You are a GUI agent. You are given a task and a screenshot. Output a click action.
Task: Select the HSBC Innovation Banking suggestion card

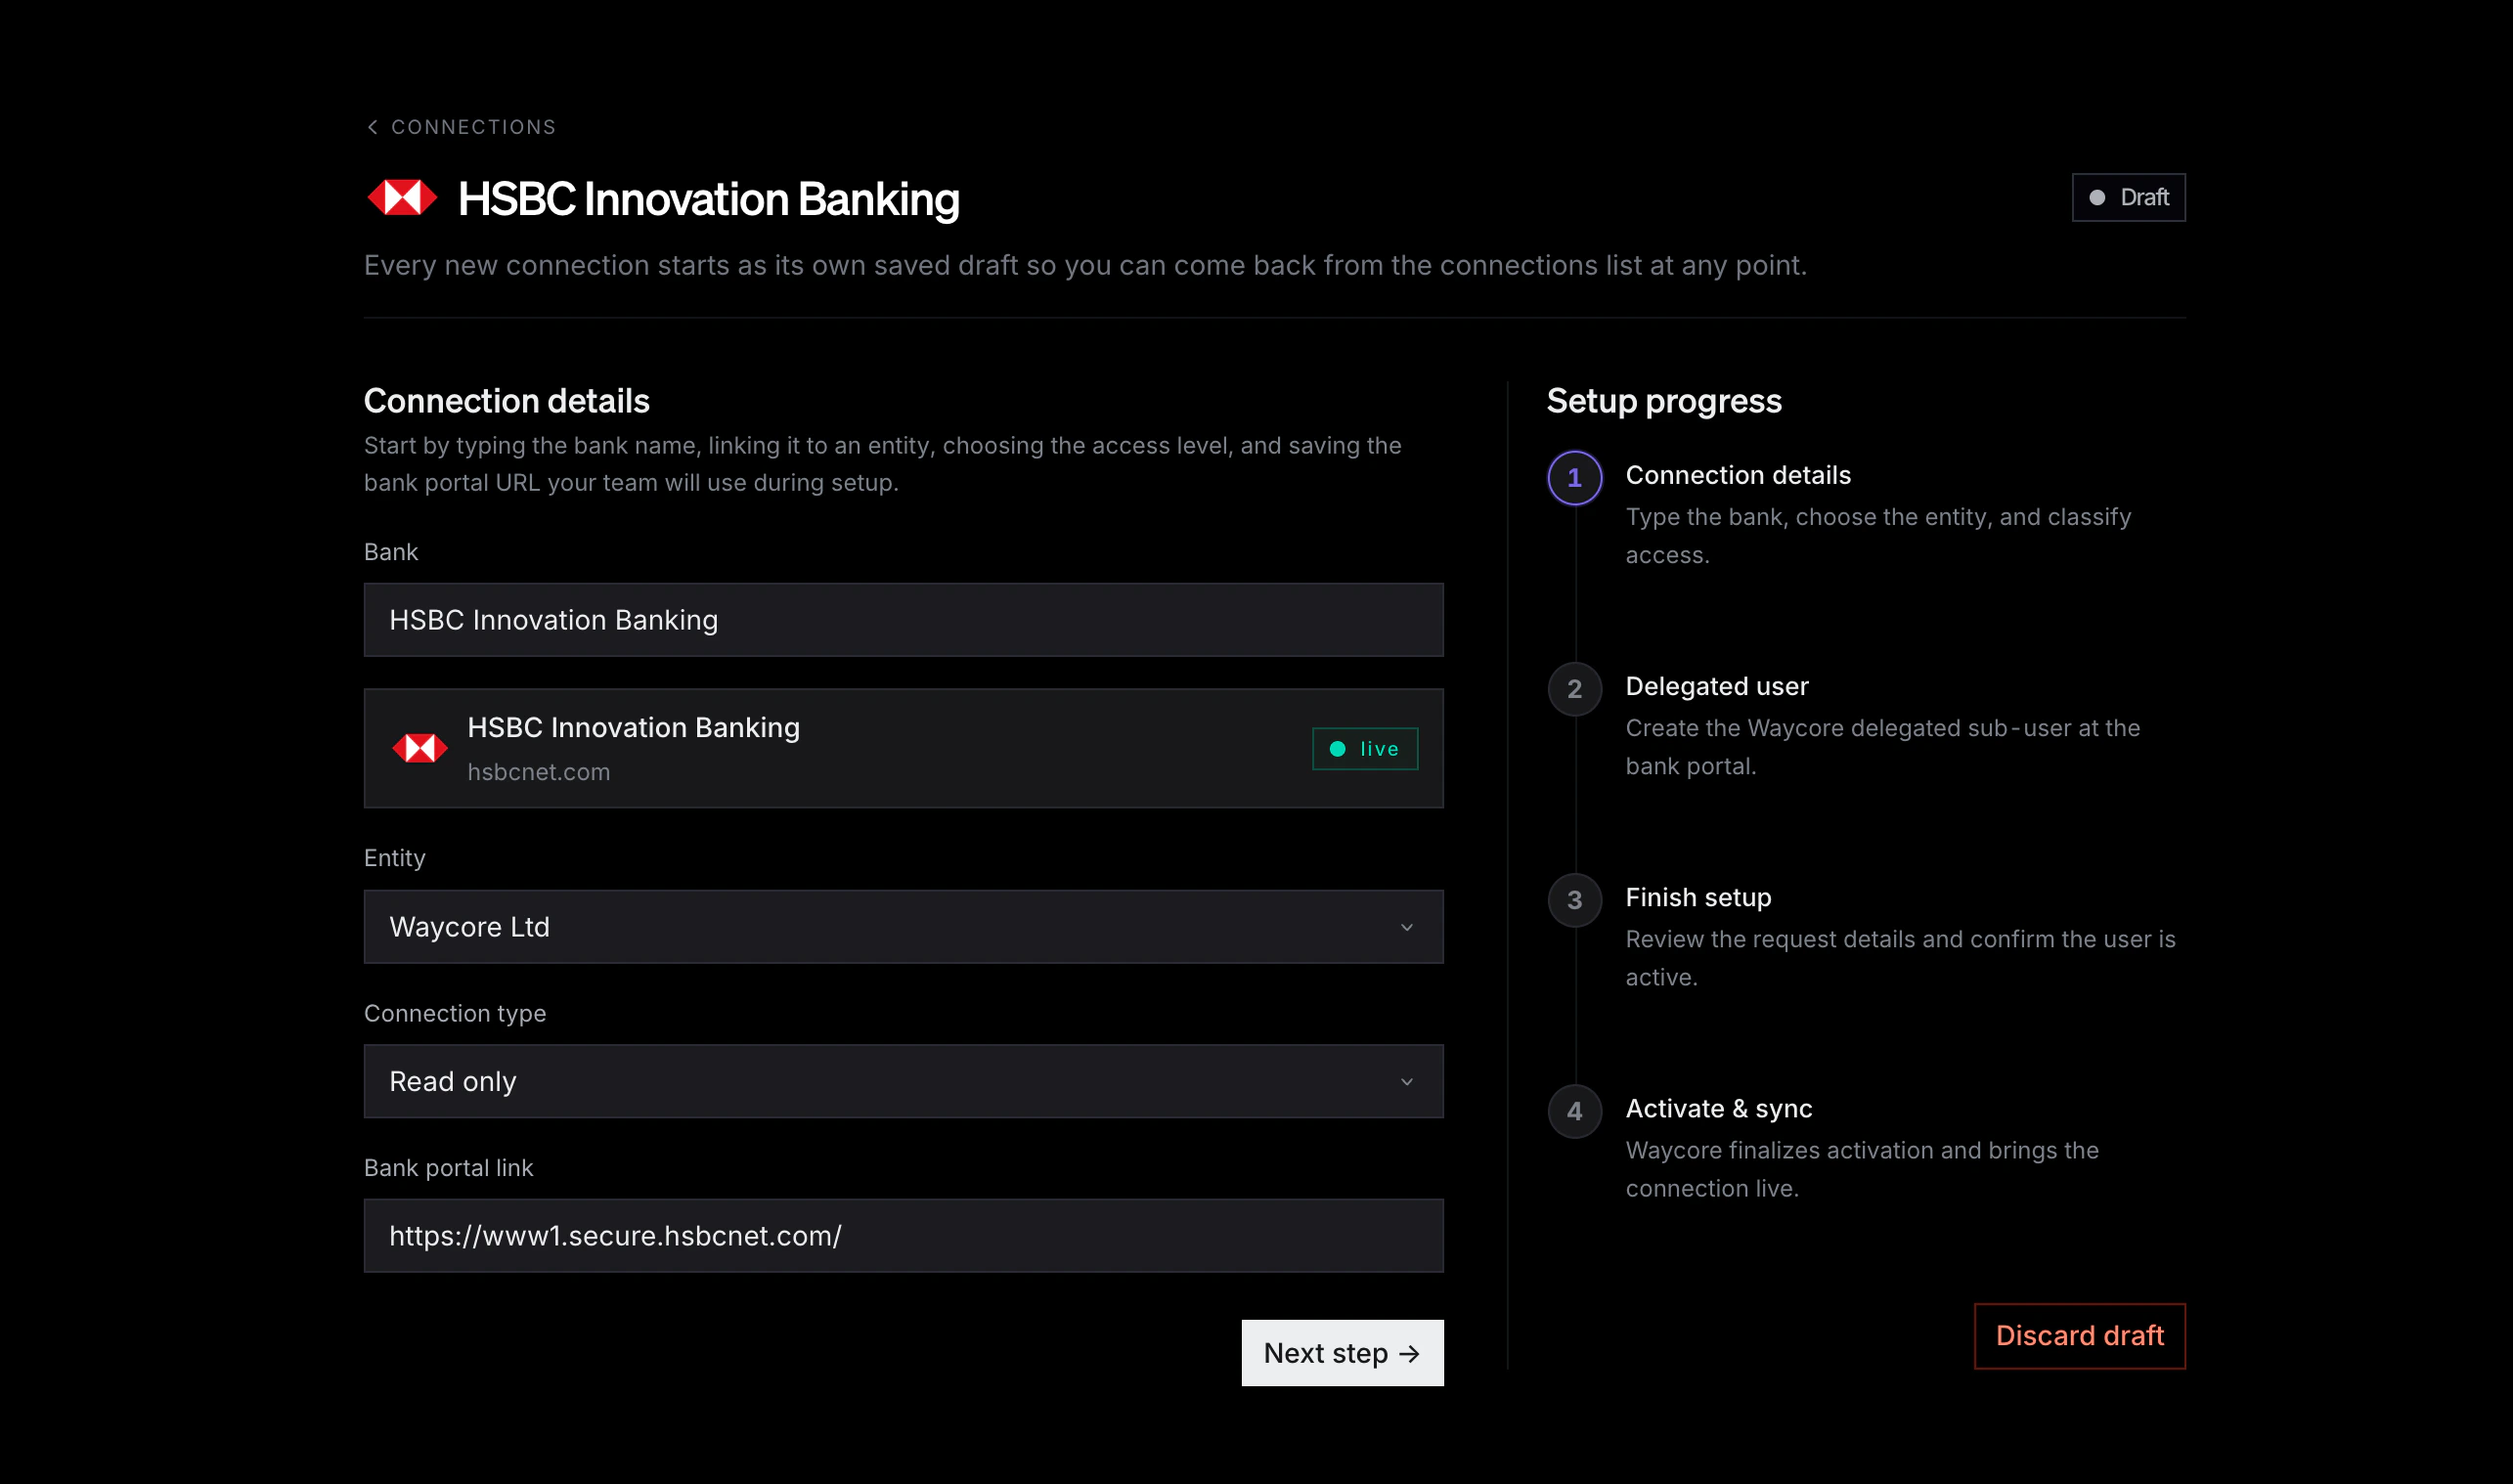pyautogui.click(x=903, y=748)
